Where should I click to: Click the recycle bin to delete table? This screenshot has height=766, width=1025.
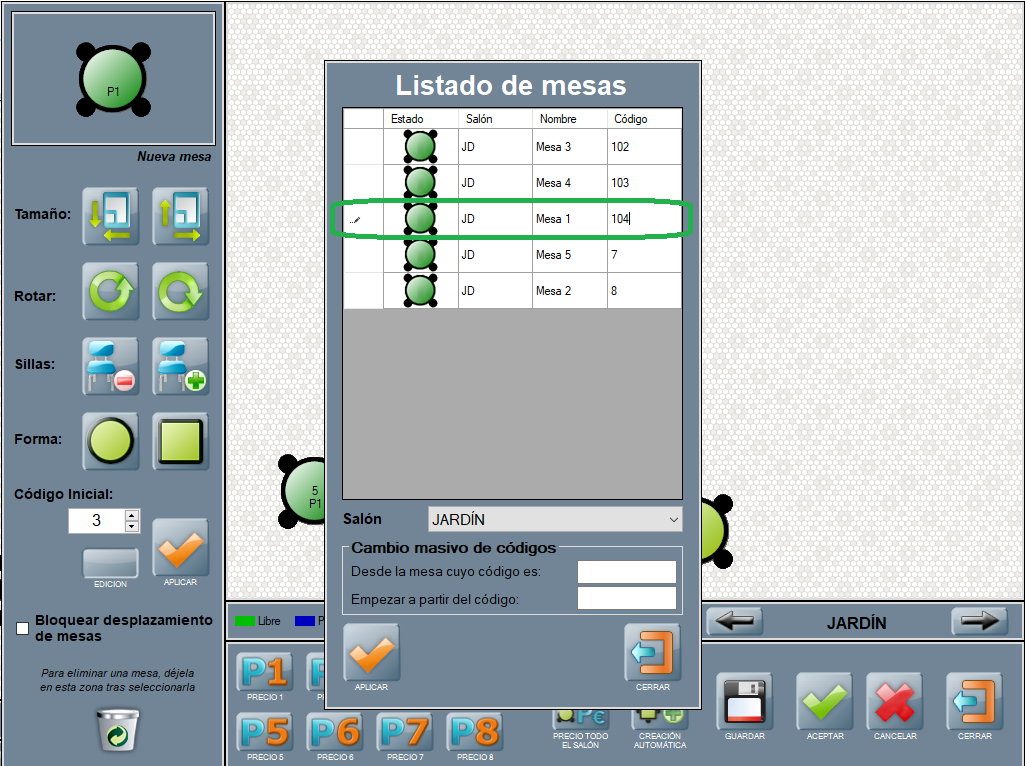[x=117, y=729]
